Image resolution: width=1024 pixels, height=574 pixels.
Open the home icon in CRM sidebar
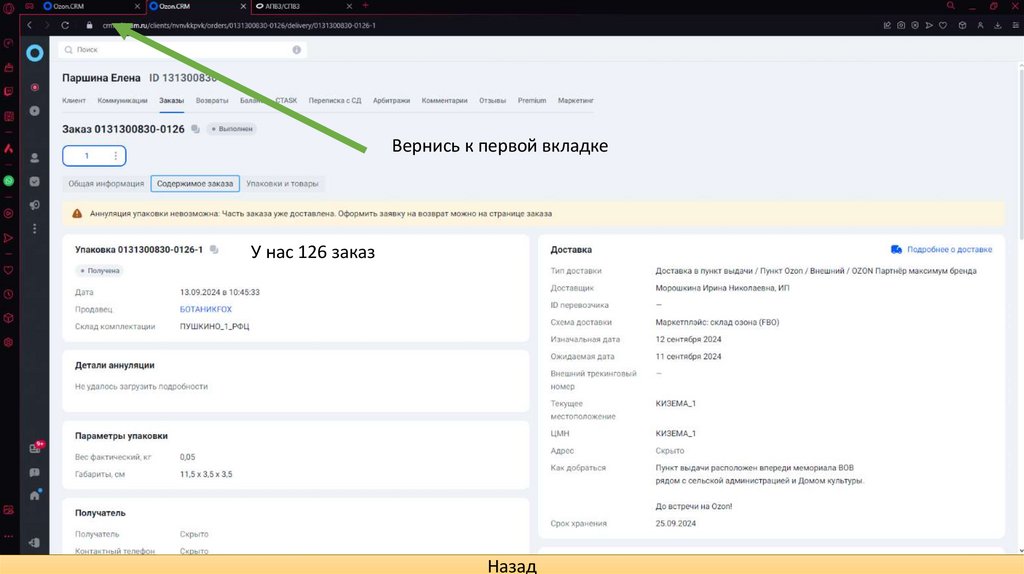35,495
